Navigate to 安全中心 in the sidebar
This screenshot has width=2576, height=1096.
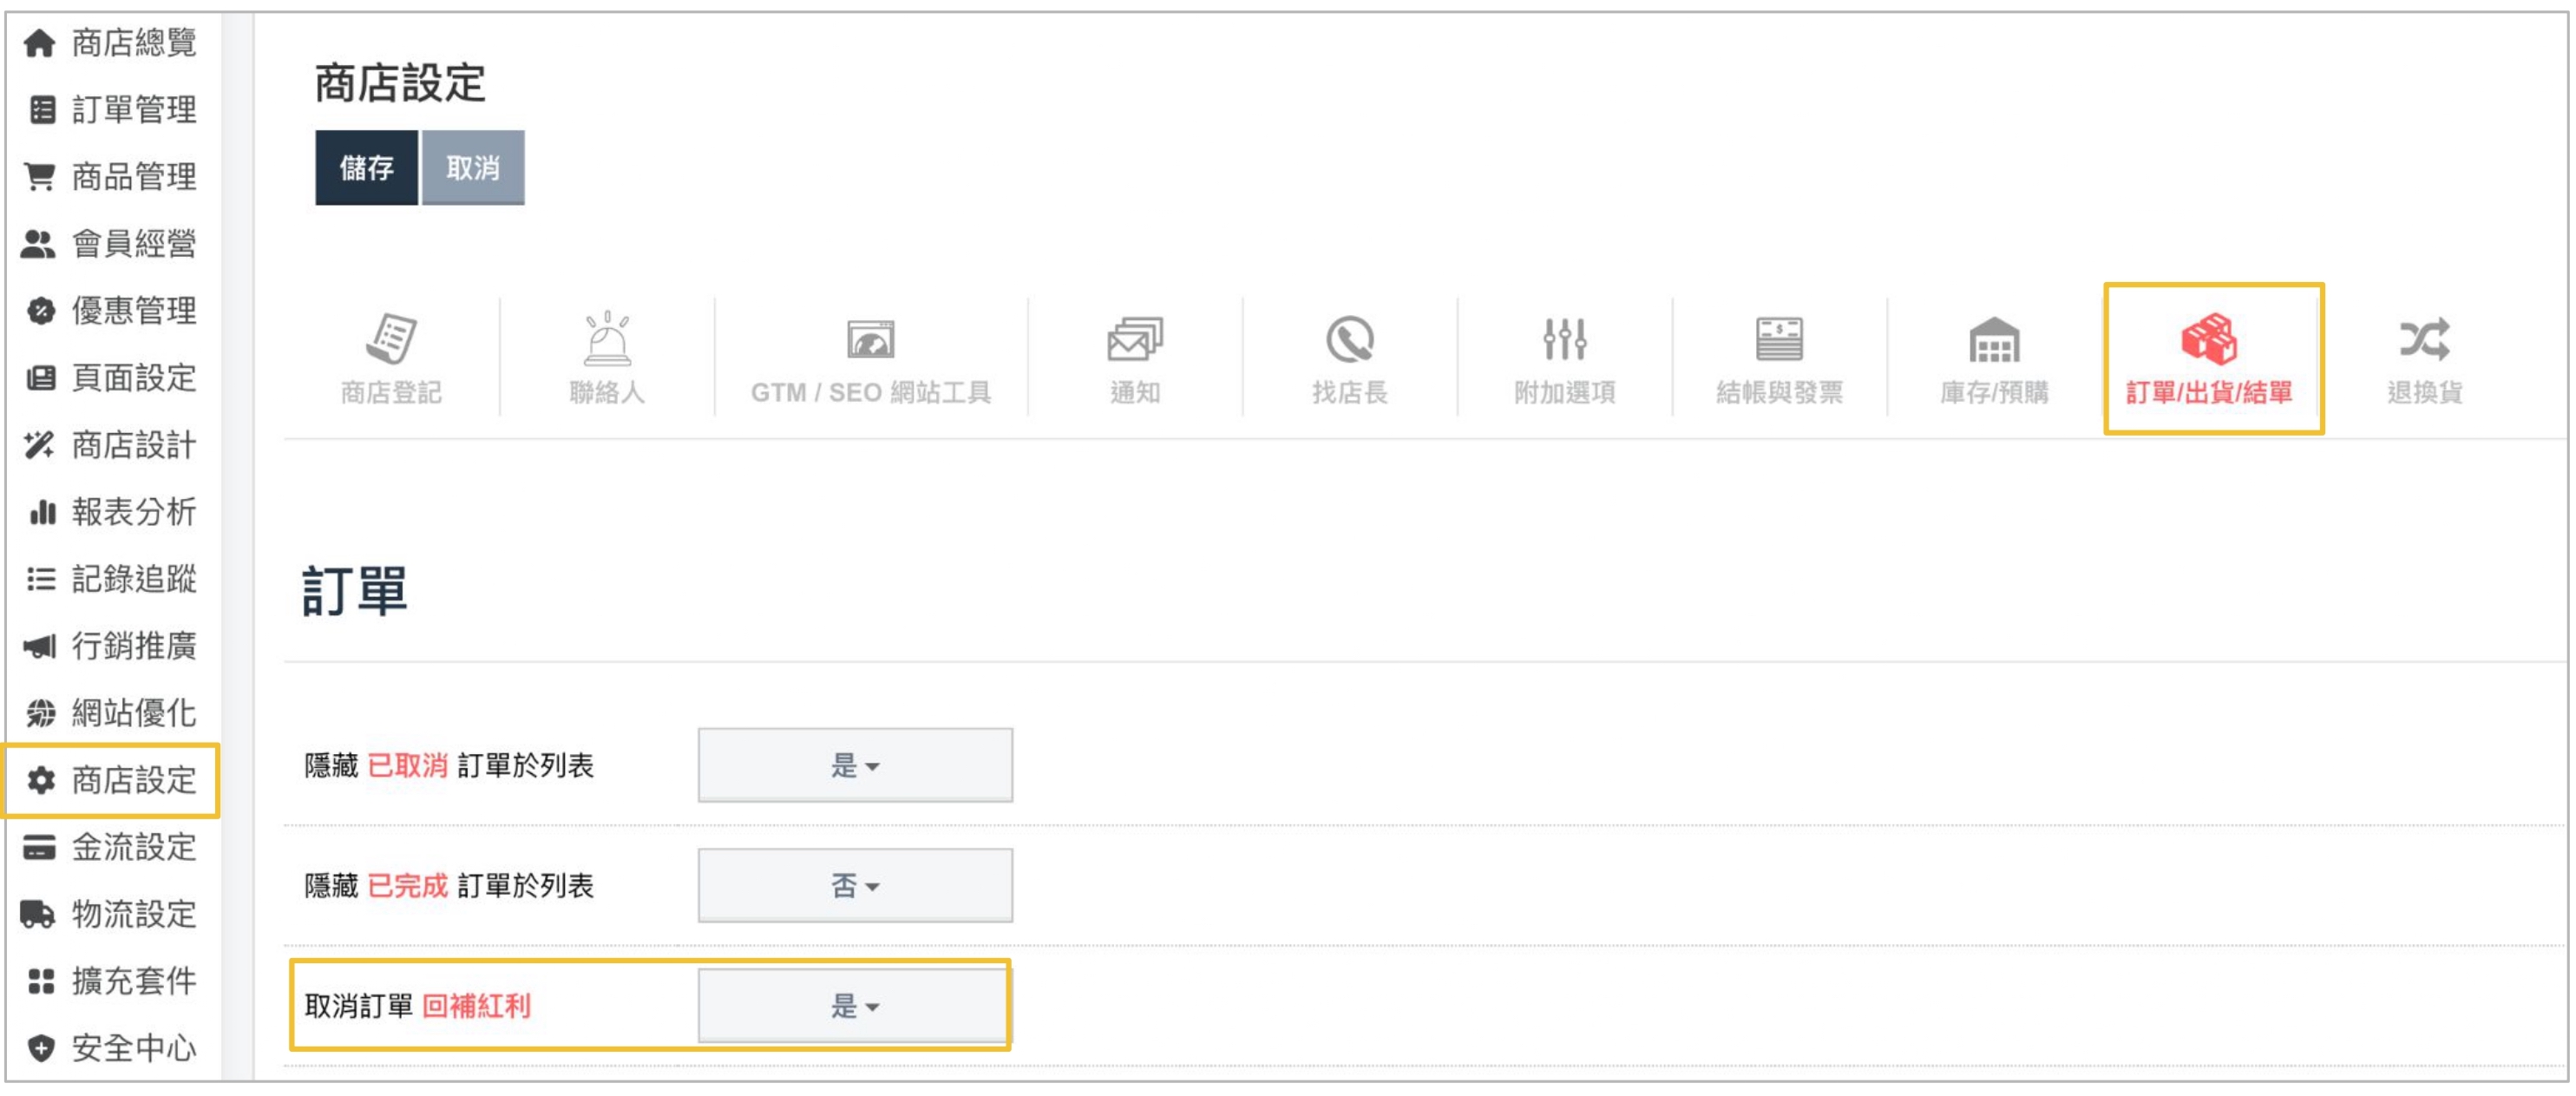[133, 1048]
